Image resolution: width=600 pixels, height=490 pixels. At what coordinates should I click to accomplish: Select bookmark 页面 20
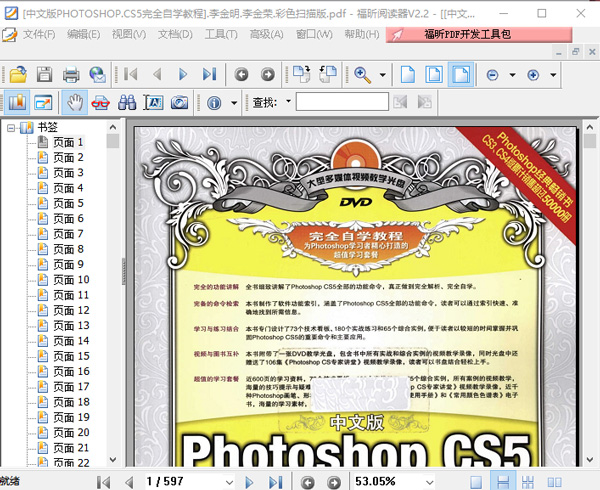[x=71, y=433]
